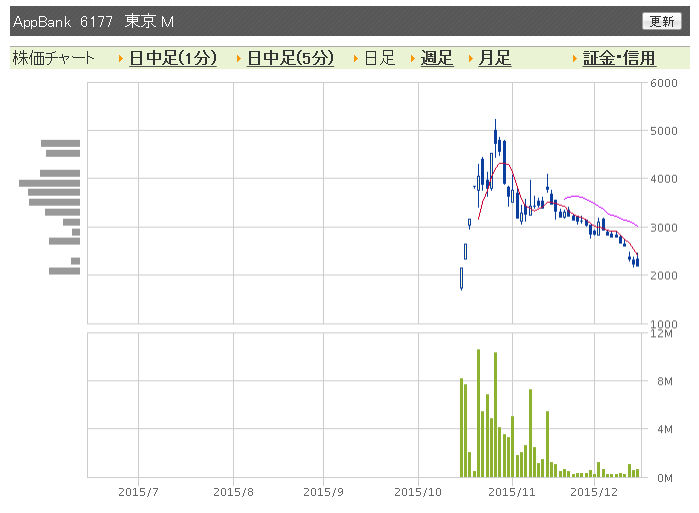Open the 証金・信用 margin page

click(619, 58)
